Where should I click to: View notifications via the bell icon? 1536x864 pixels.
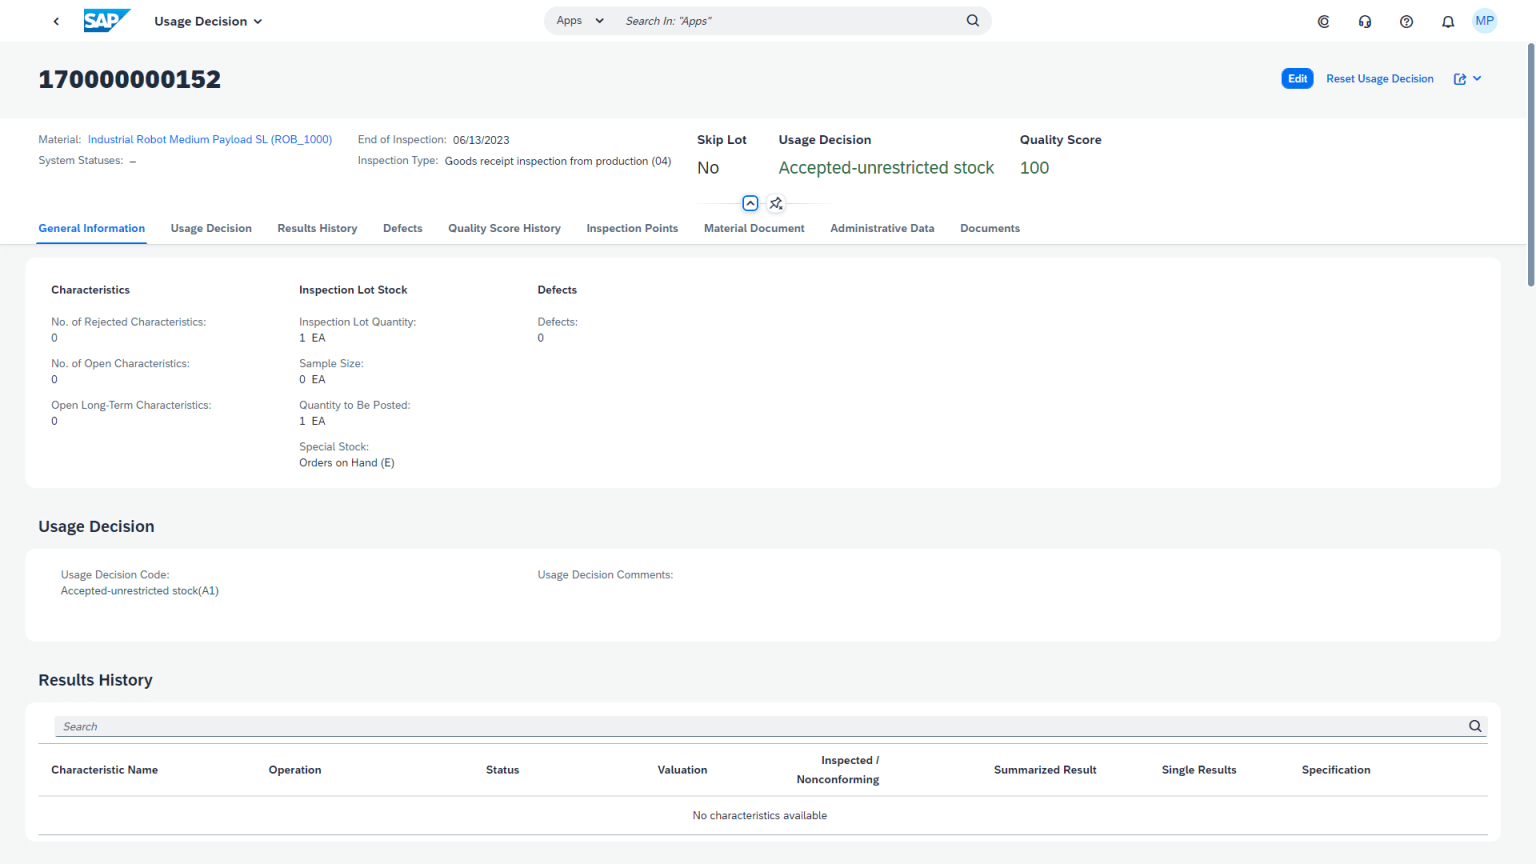click(x=1447, y=20)
